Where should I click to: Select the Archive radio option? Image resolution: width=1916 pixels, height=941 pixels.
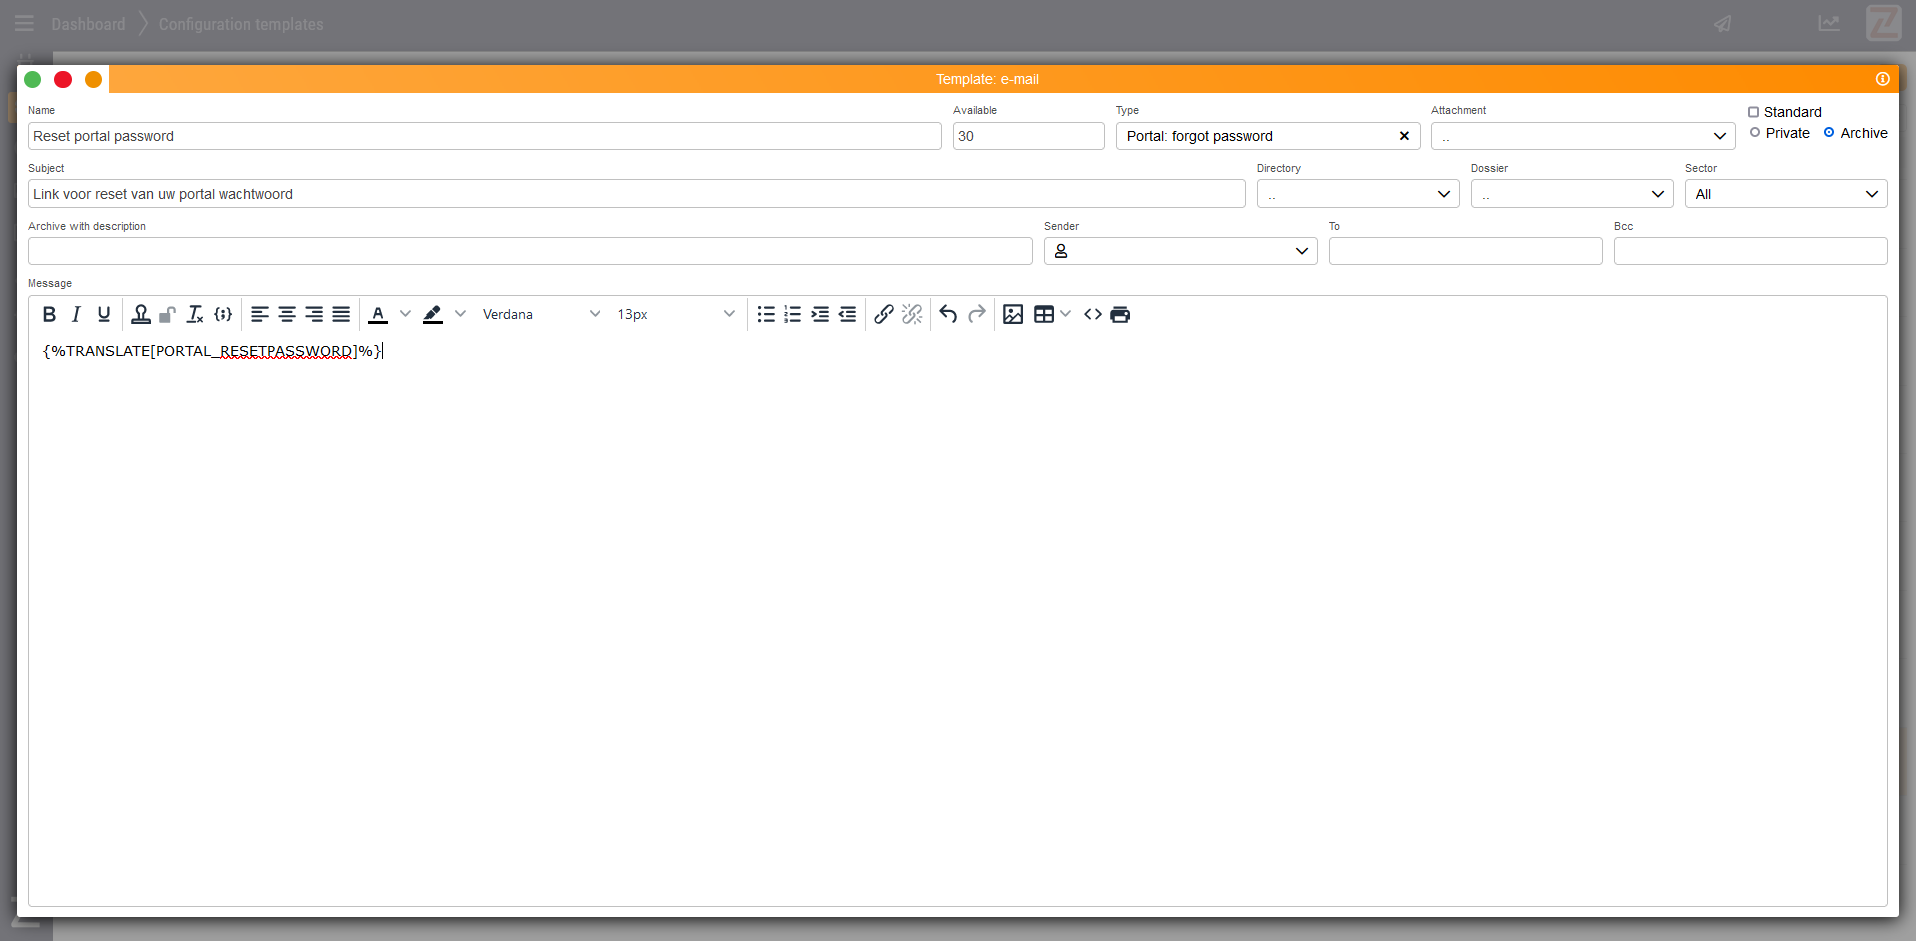pos(1829,133)
